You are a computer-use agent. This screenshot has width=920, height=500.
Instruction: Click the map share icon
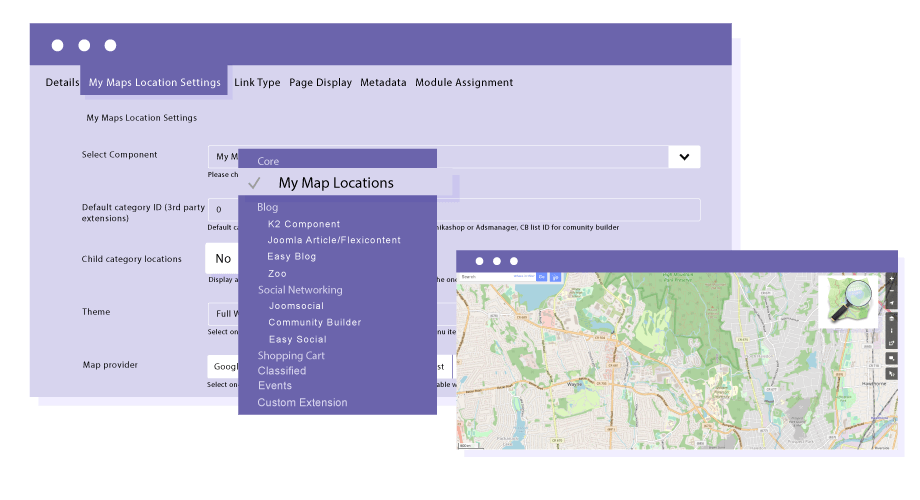click(891, 343)
